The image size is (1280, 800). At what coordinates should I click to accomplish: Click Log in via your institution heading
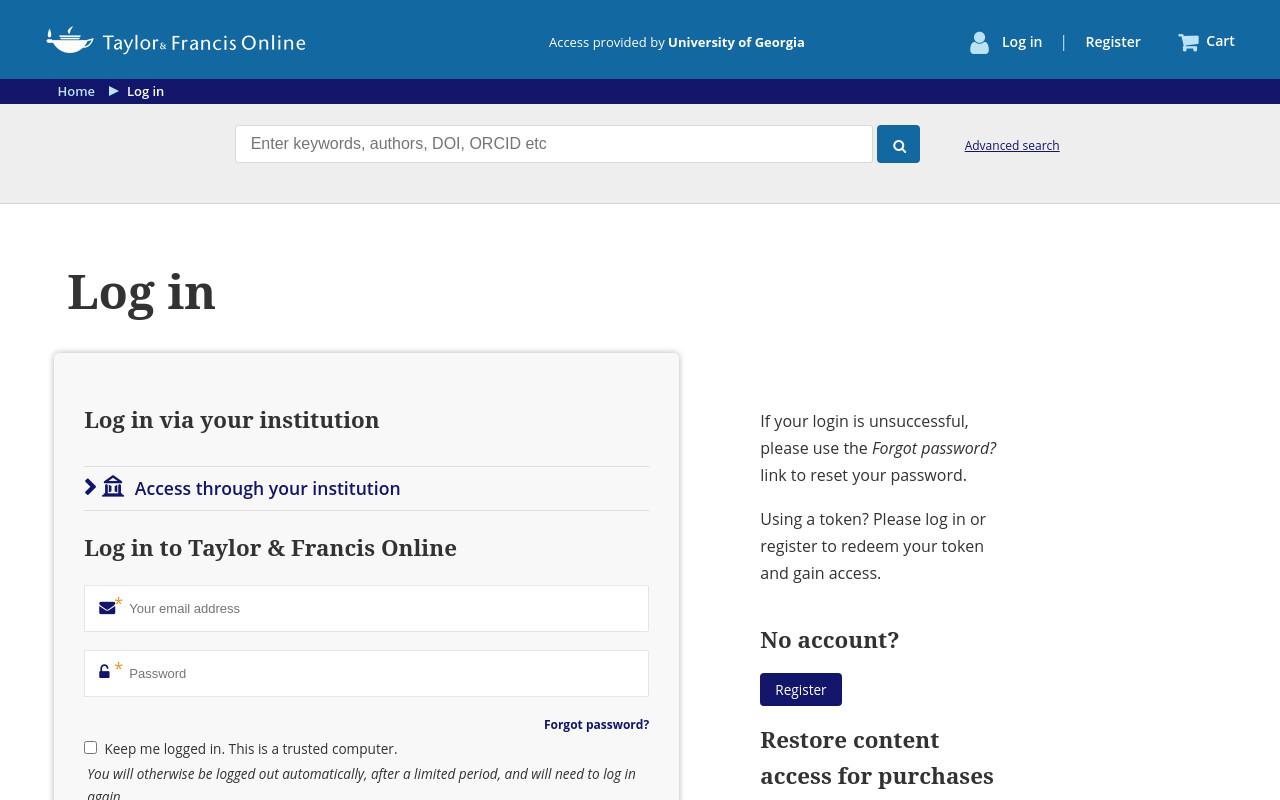pos(232,419)
